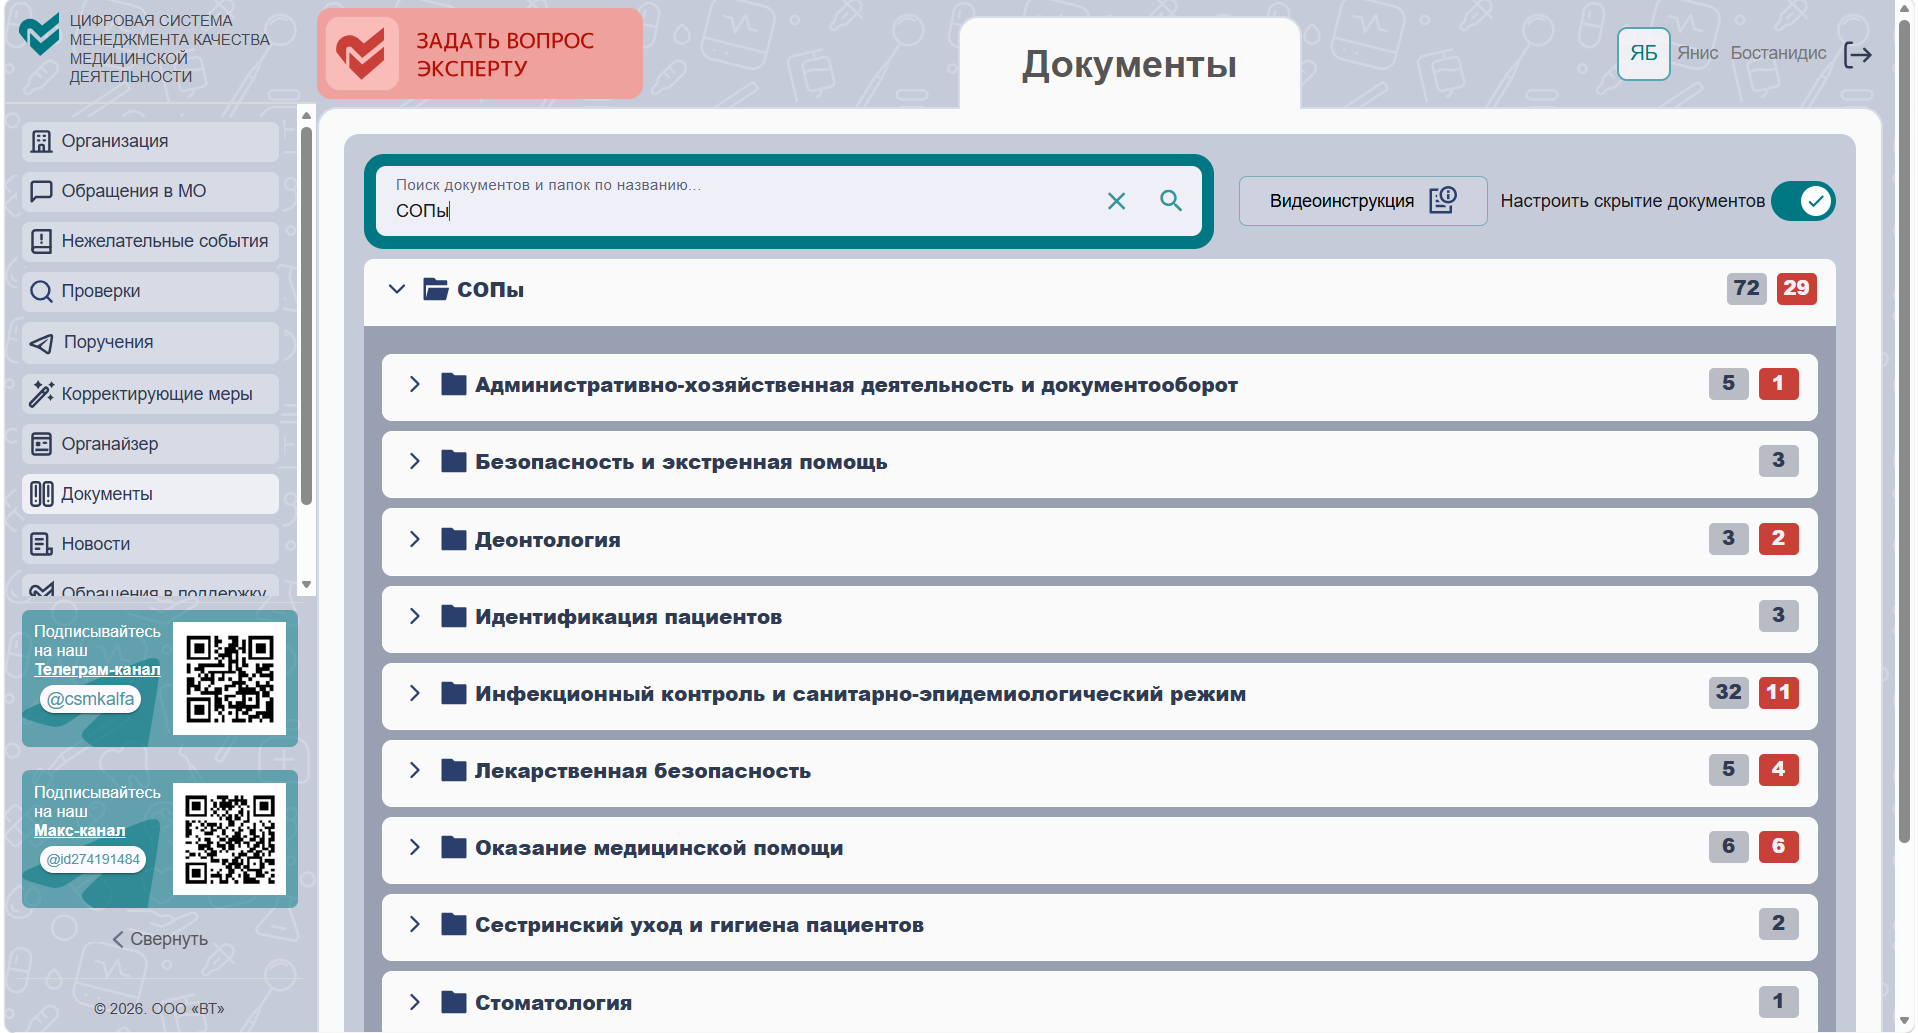Select the Документы sidebar item
This screenshot has width=1918, height=1033.
150,494
